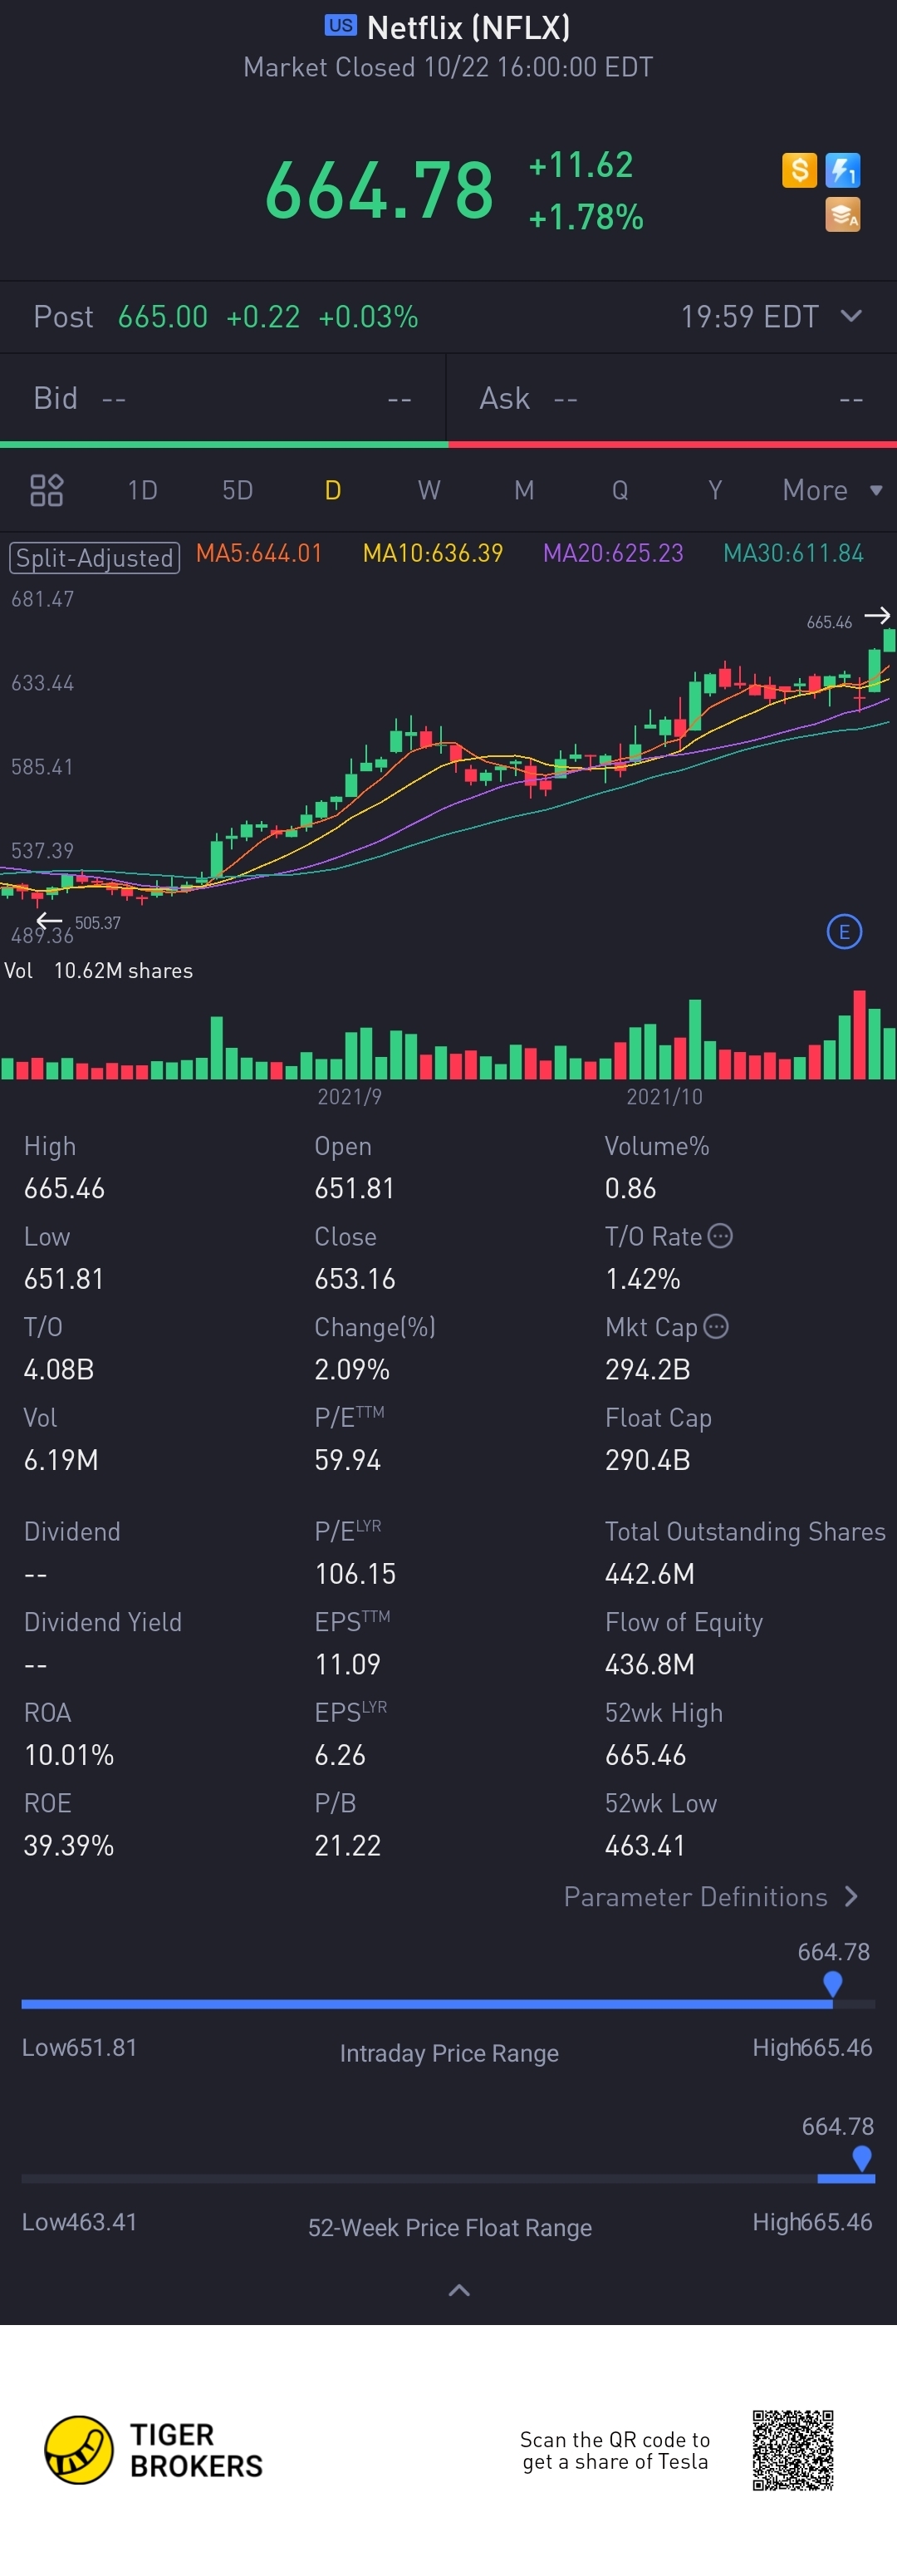Tap the Tesla share QR code
Viewport: 897px width, 2576px height.
coord(793,2450)
